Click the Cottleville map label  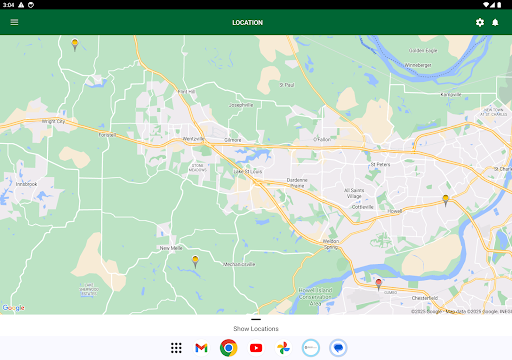(x=363, y=207)
